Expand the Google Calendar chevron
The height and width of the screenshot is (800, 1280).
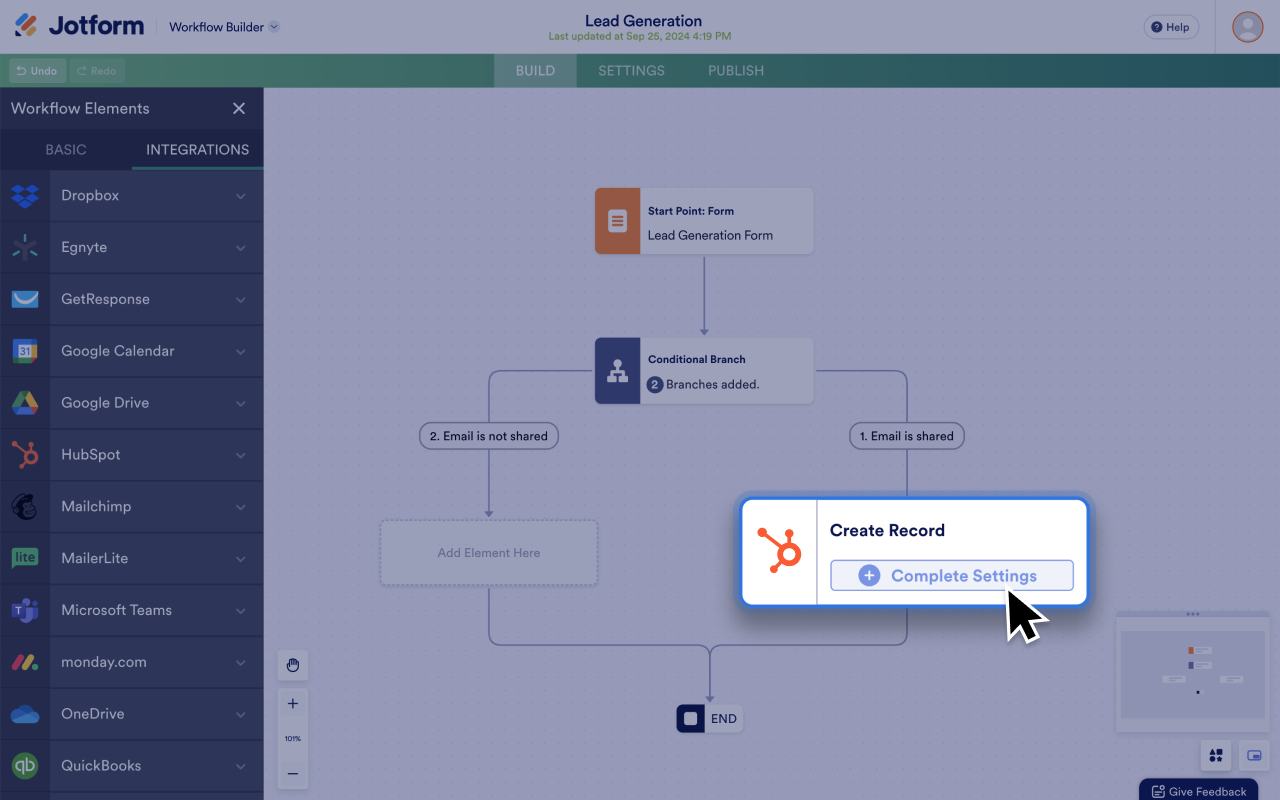(241, 351)
